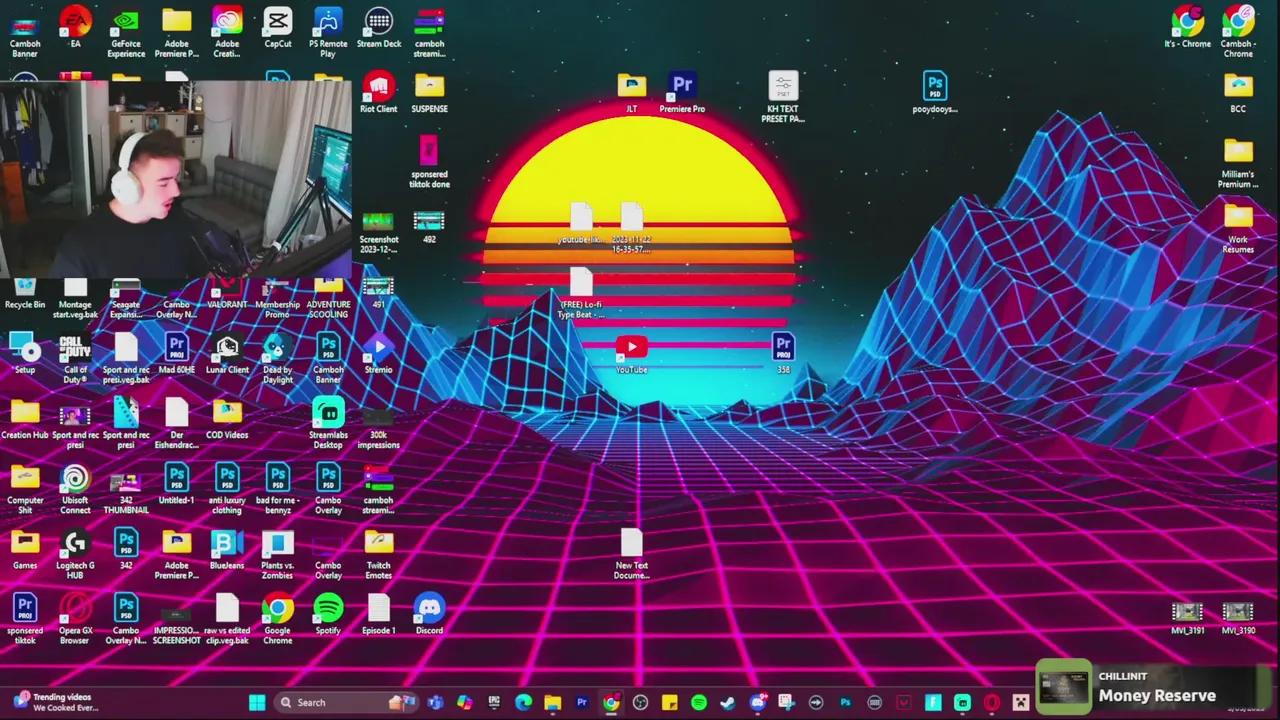Open the Games folder

point(25,549)
